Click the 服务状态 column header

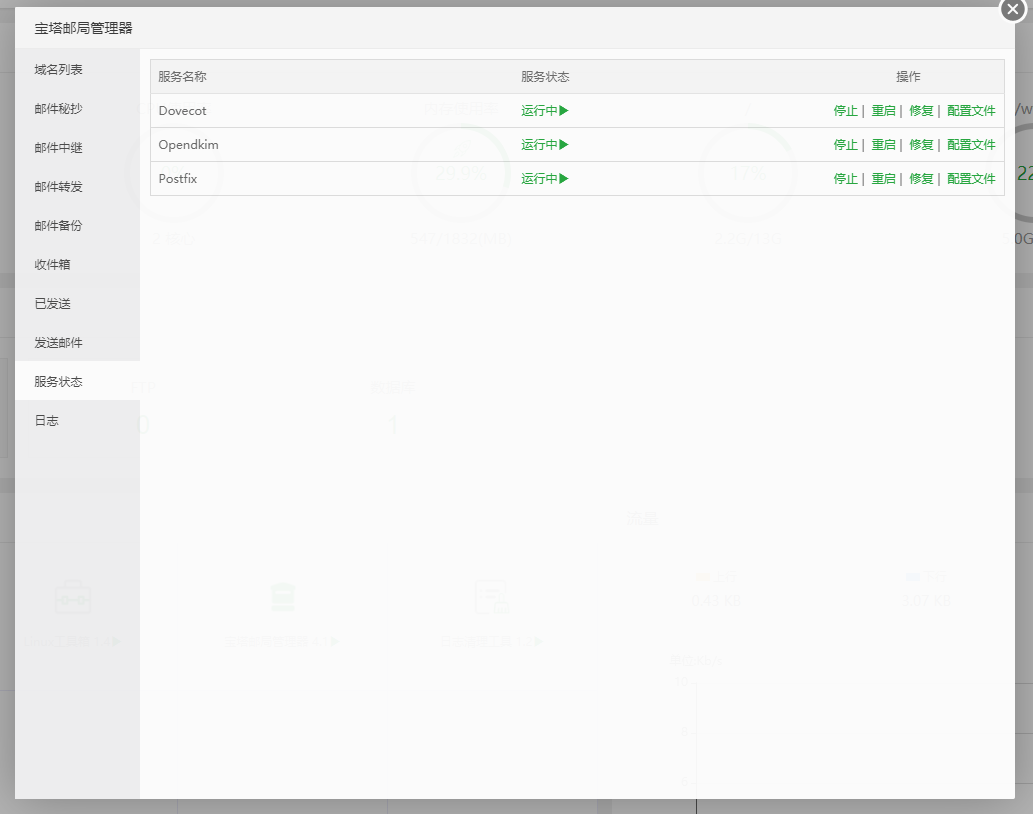[545, 77]
